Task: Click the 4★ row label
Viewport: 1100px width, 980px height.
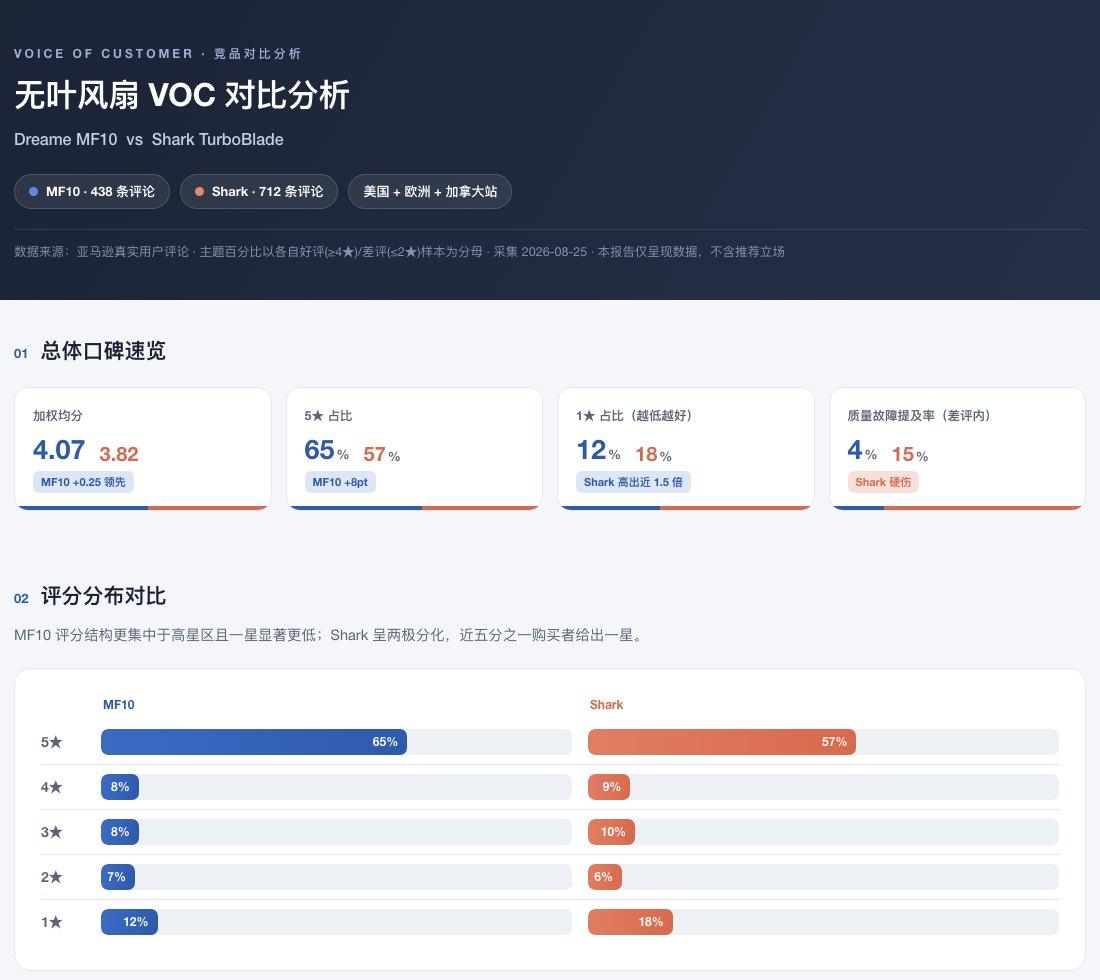Action: pos(51,787)
